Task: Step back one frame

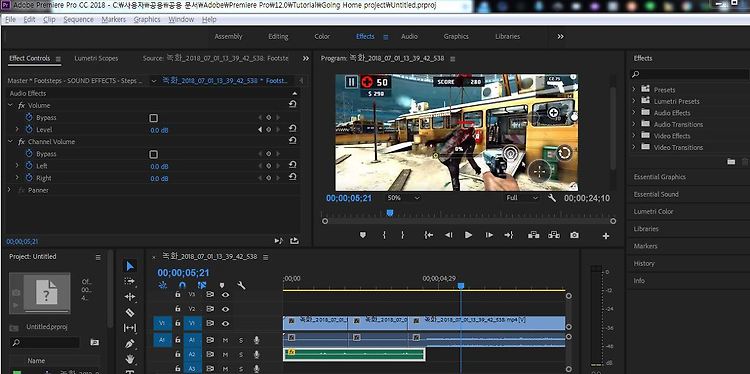Action: pos(449,235)
